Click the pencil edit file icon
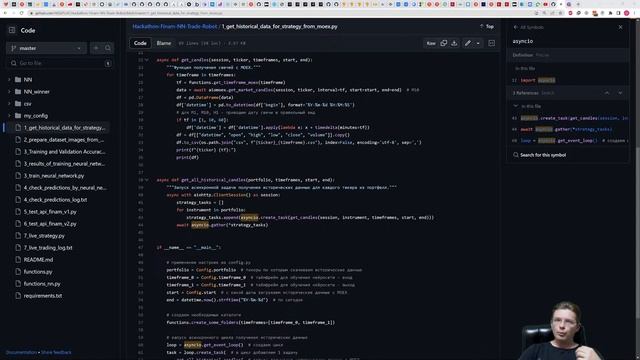 pos(468,43)
